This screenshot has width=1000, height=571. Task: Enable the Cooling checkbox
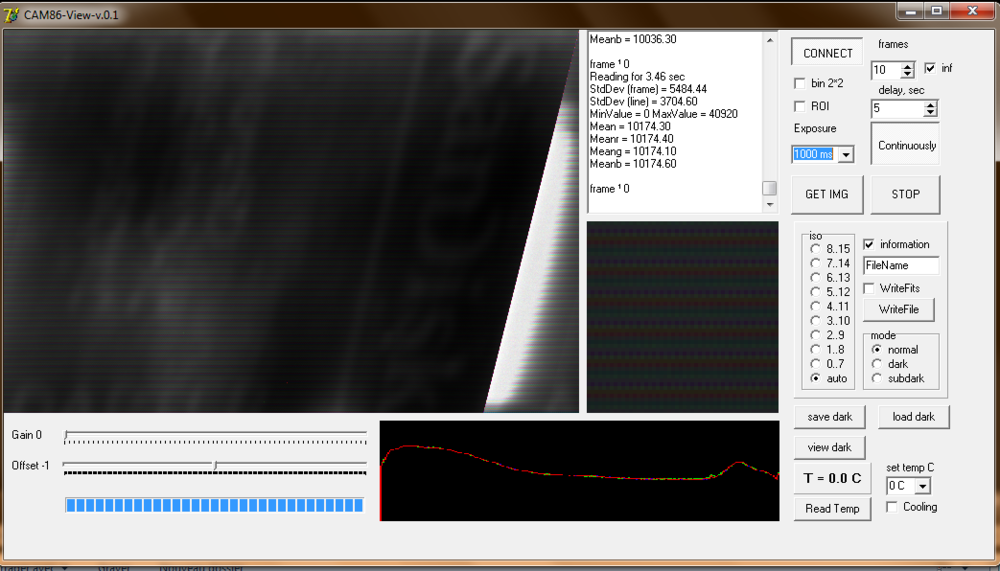coord(892,507)
